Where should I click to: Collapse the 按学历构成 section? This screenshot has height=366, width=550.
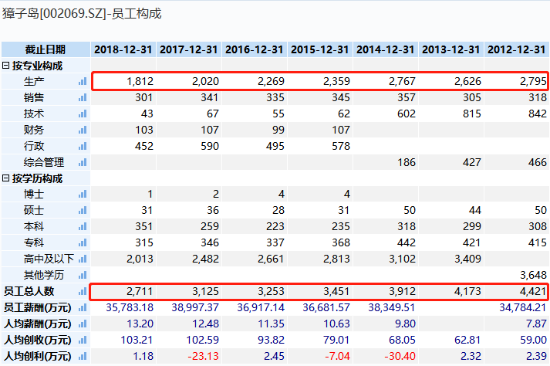5,178
